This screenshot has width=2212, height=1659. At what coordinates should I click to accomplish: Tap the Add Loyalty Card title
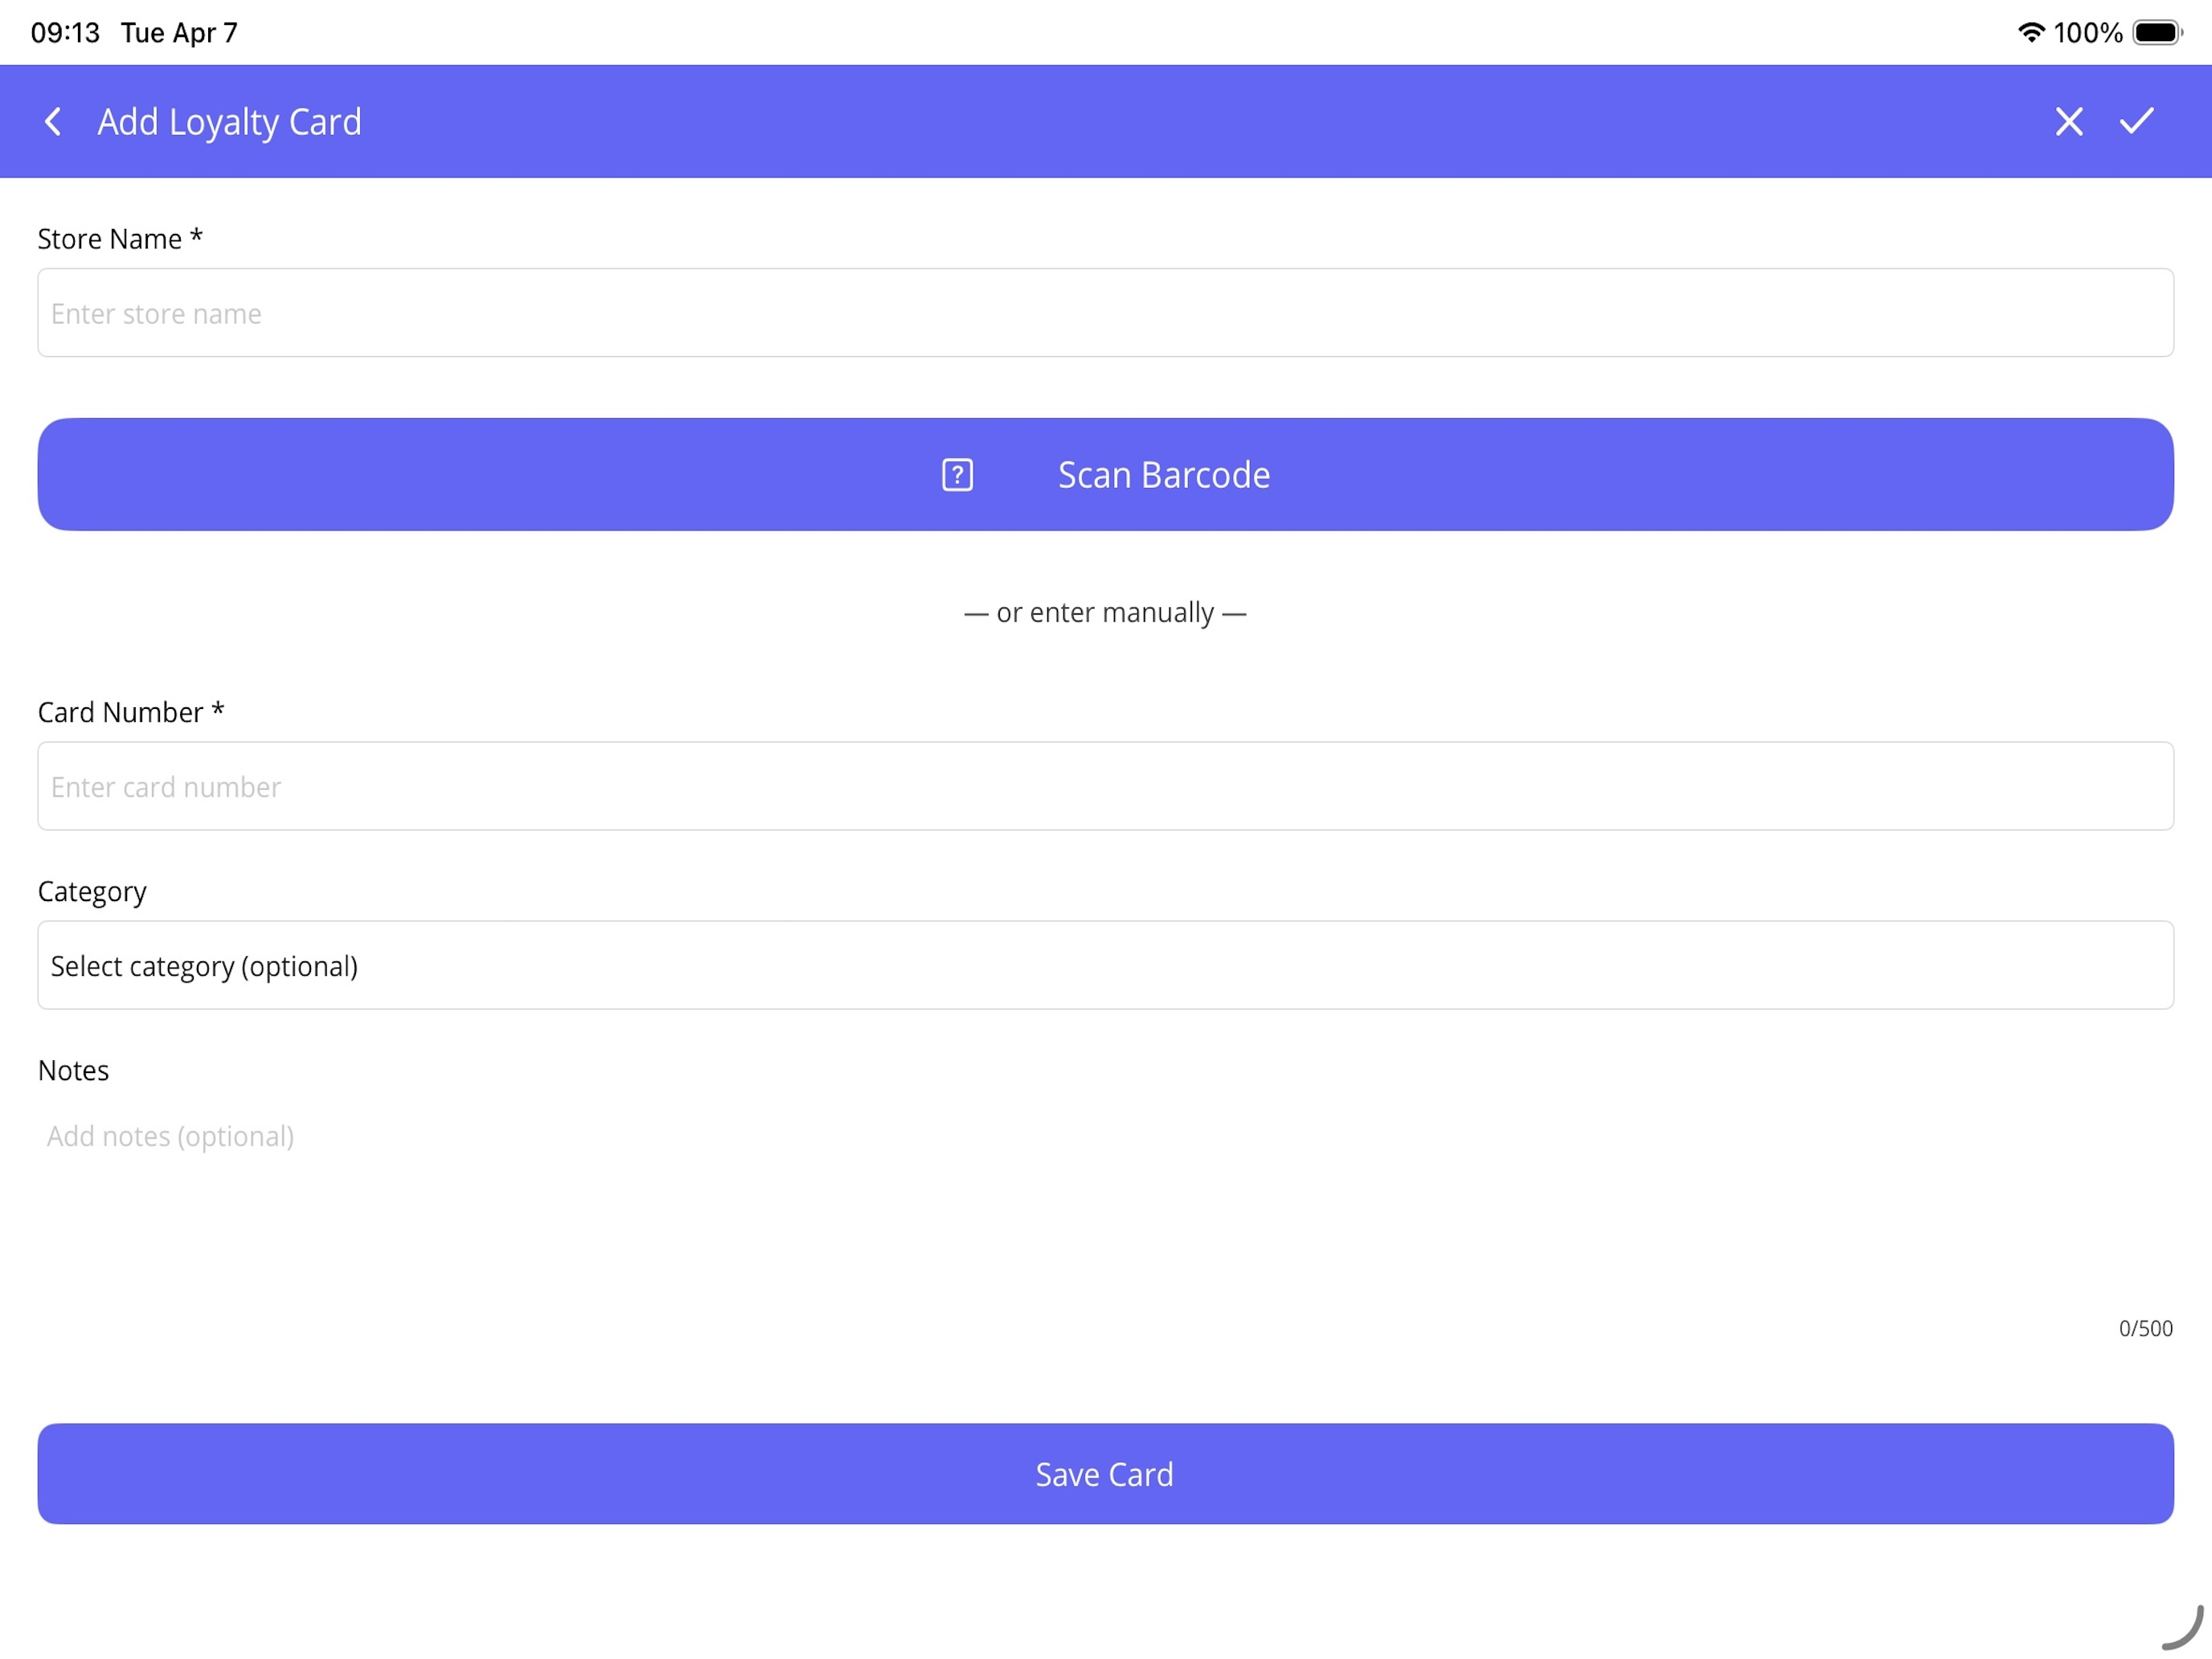(x=229, y=122)
